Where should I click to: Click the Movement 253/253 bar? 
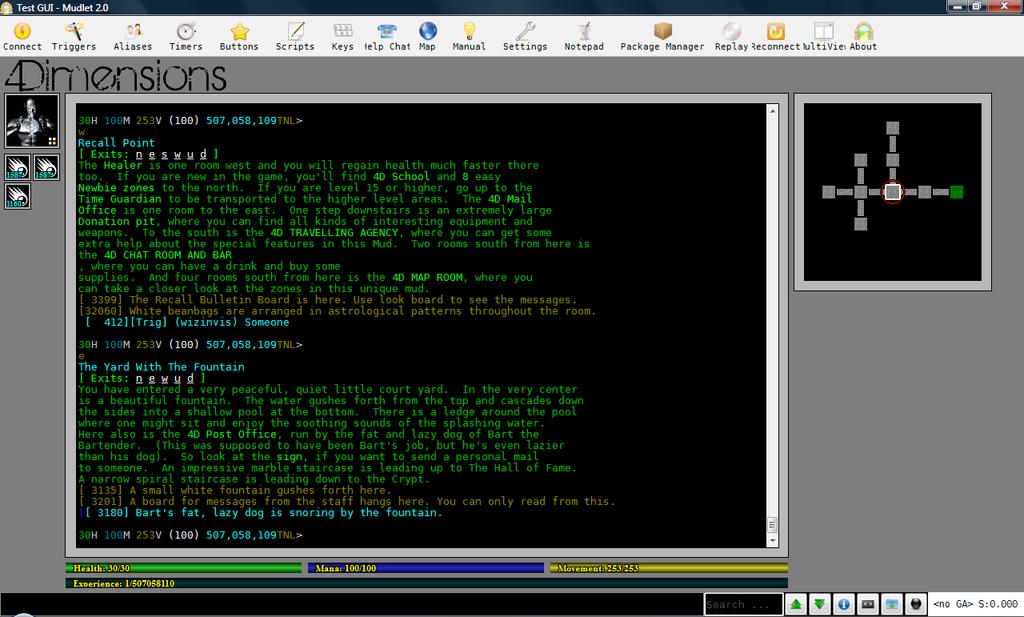[x=669, y=568]
